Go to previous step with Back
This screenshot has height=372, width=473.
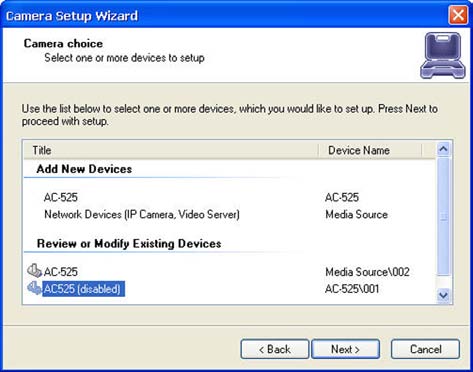(275, 349)
